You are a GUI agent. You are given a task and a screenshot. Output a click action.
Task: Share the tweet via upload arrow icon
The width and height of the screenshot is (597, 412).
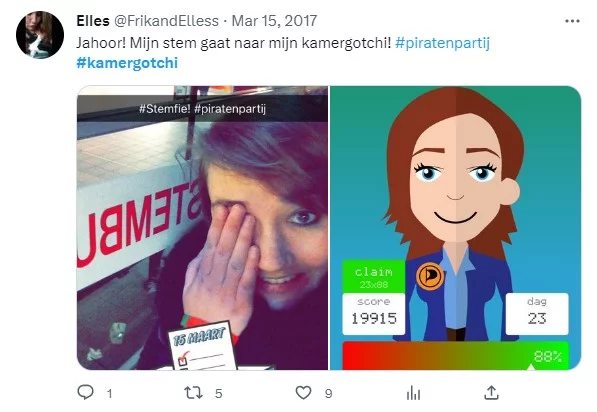point(491,393)
